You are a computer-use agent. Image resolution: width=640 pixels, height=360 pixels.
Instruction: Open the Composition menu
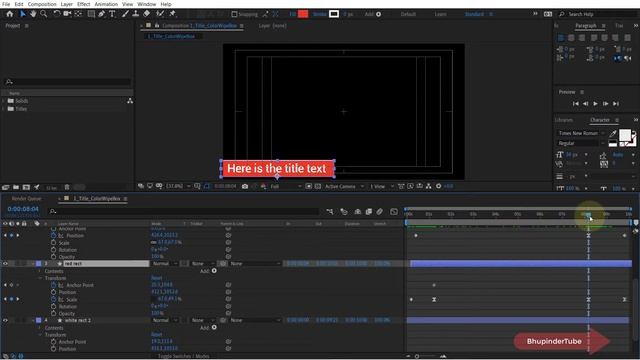(42, 4)
